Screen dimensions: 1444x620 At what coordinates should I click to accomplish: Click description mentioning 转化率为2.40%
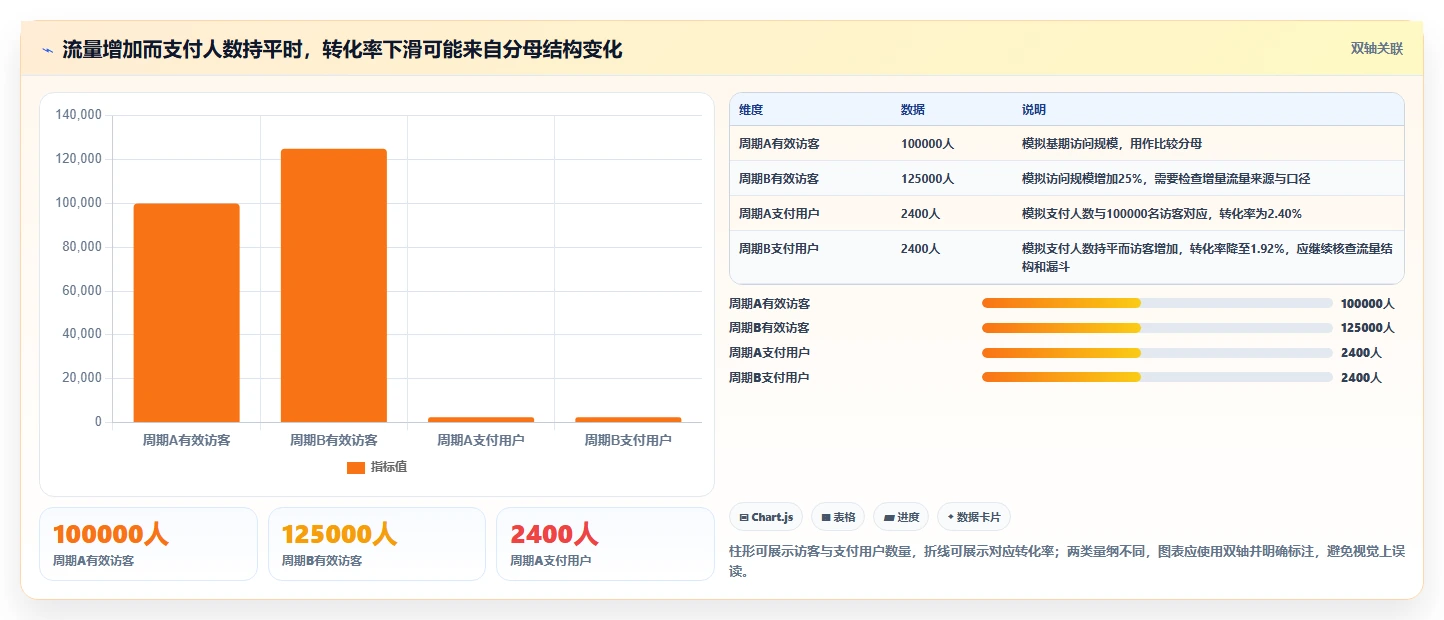pos(1162,214)
